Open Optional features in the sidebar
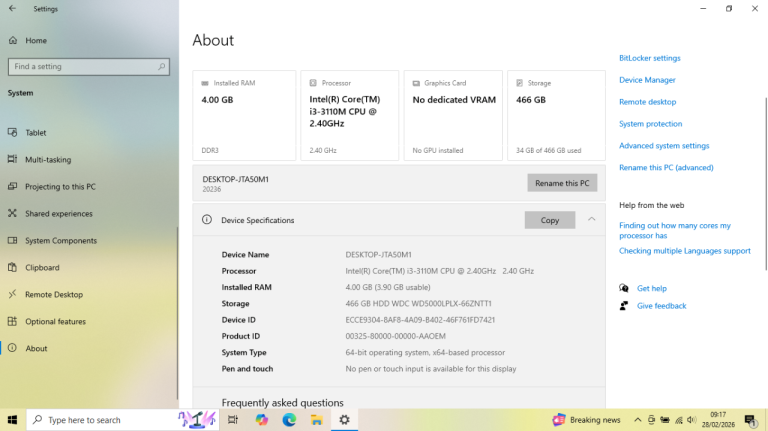 pos(56,322)
